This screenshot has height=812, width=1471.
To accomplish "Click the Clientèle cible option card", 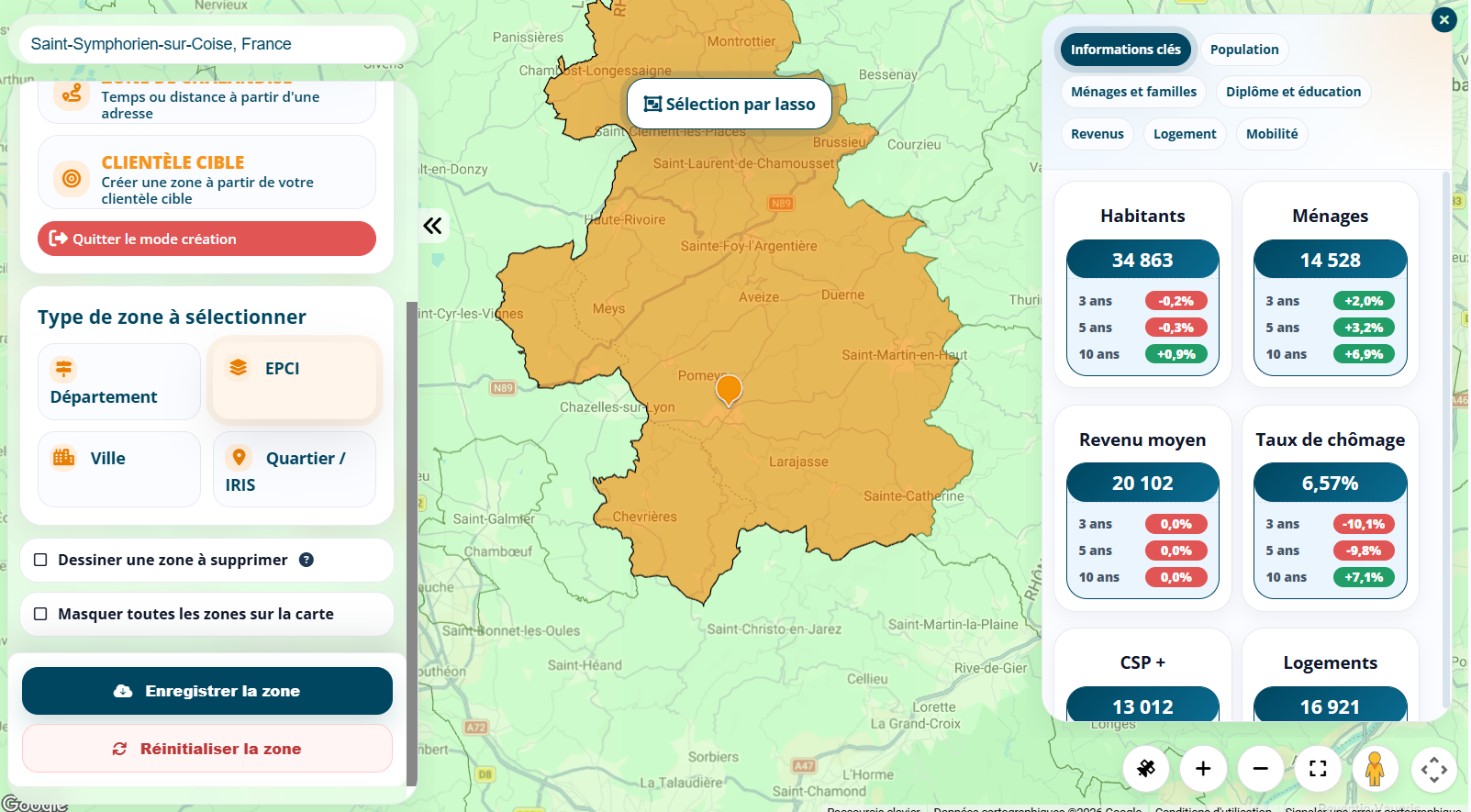I will coord(207,172).
